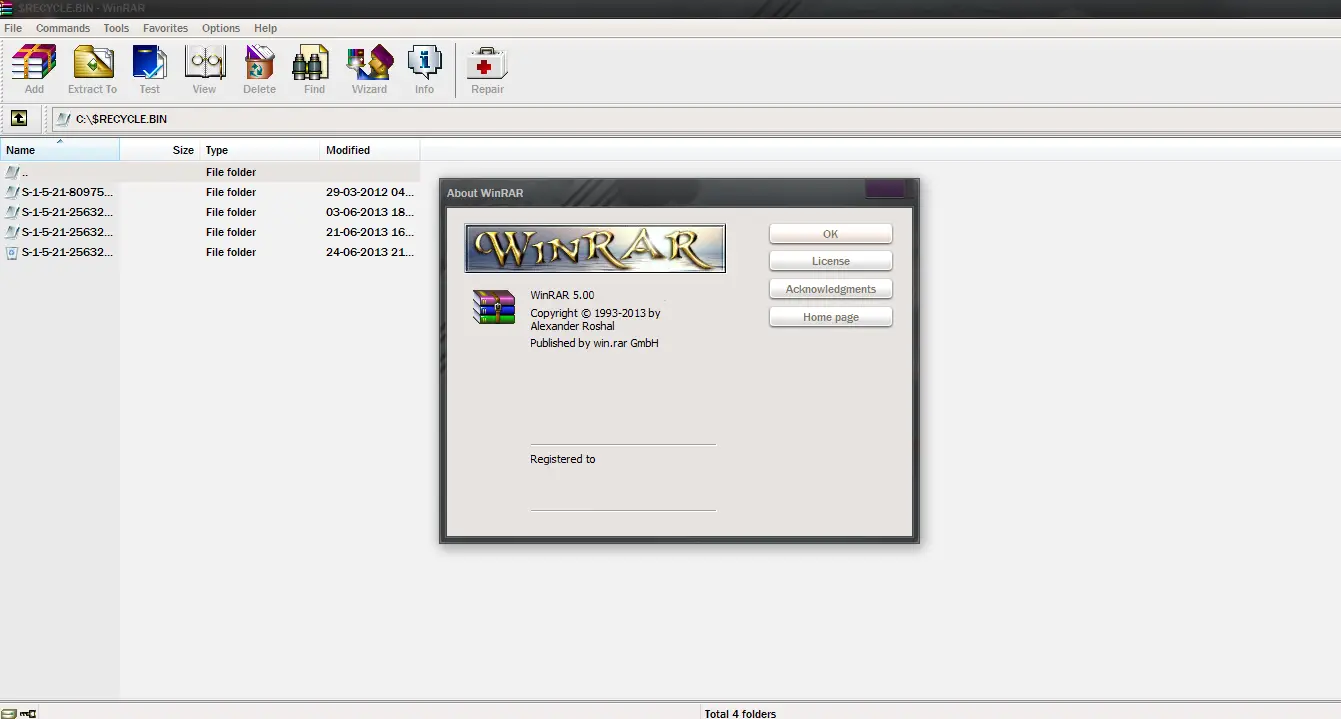Sort by the Name column header
The height and width of the screenshot is (719, 1341).
tap(60, 150)
